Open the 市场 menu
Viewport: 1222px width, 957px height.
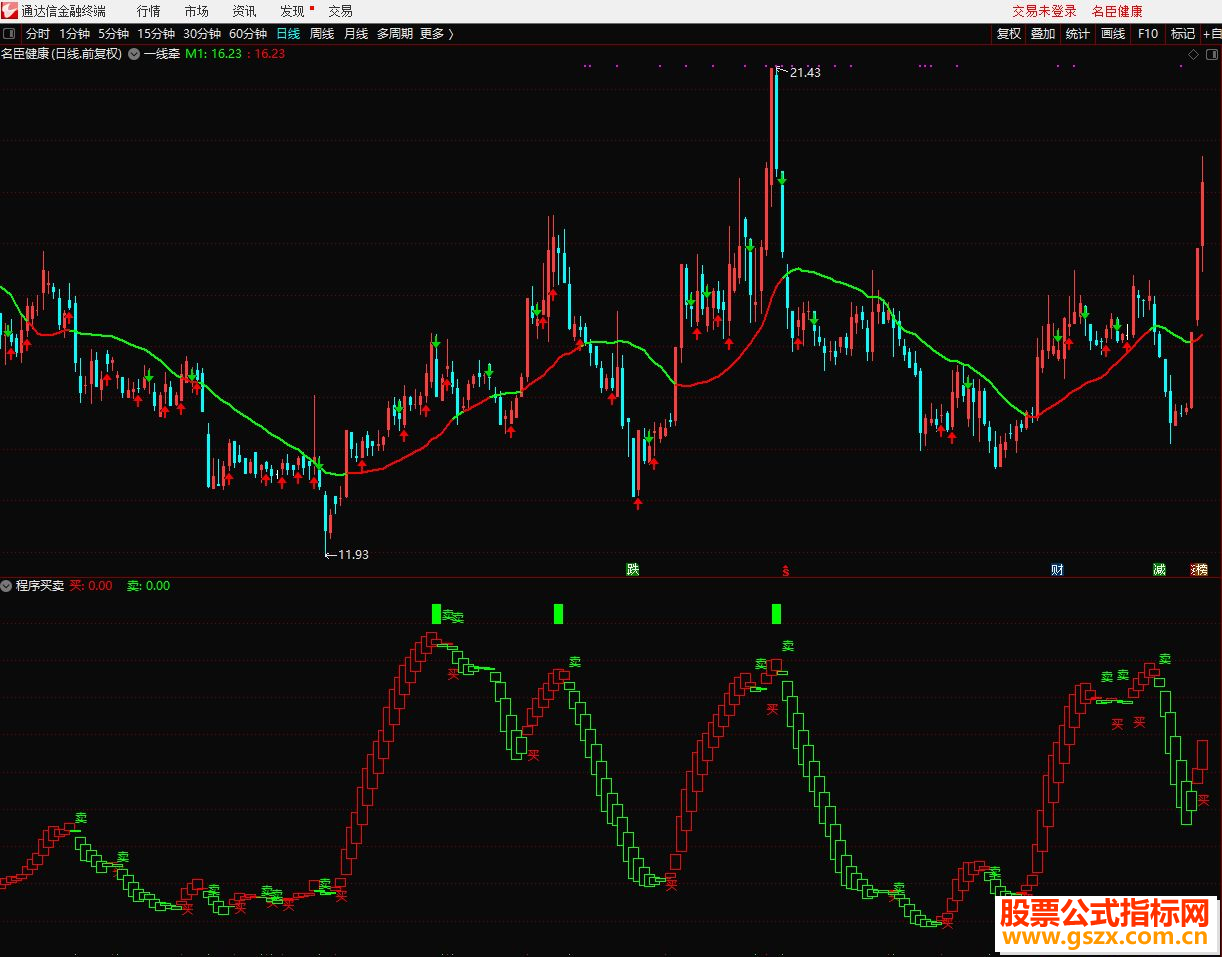[x=197, y=11]
